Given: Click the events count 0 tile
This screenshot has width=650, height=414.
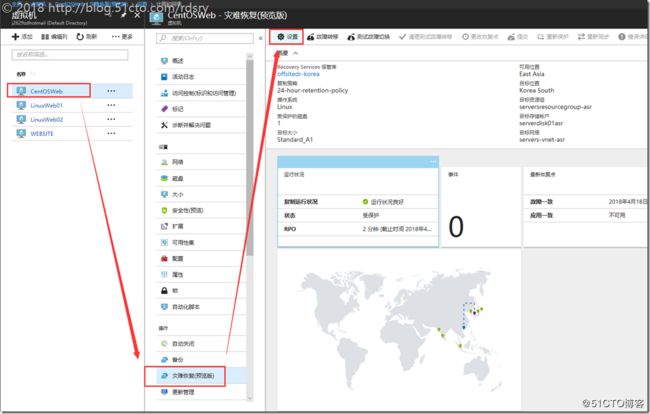Looking at the screenshot, I should click(481, 206).
